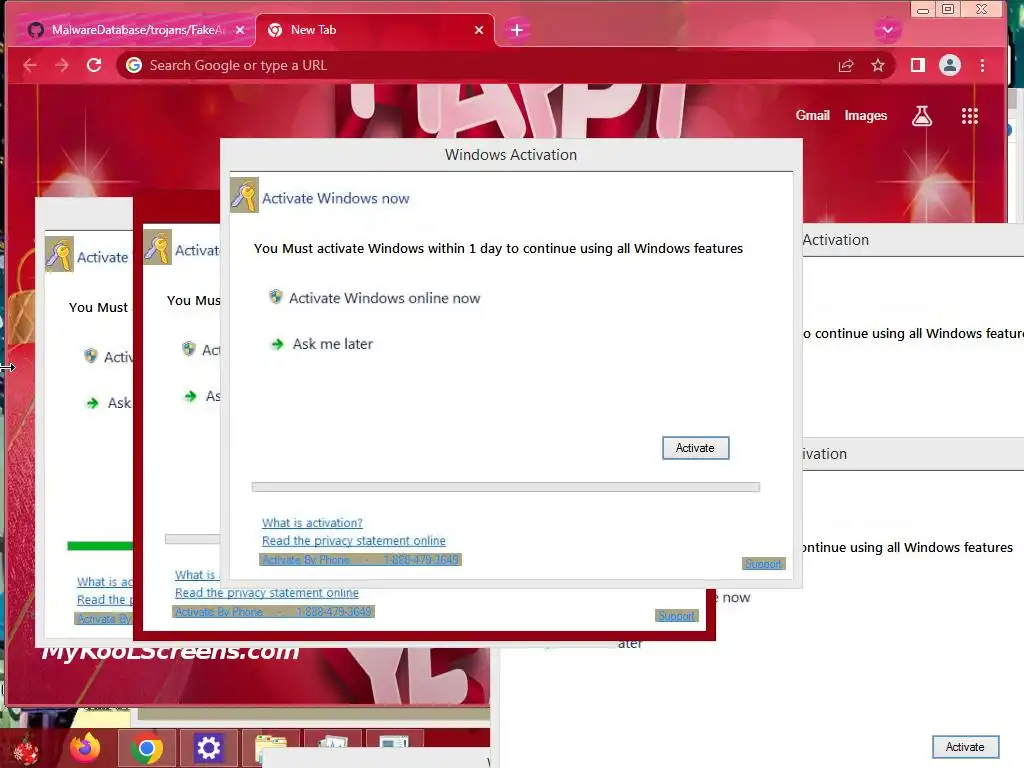1024x768 pixels.
Task: Close the MalwareDatabase GitHub tab
Action: (x=240, y=30)
